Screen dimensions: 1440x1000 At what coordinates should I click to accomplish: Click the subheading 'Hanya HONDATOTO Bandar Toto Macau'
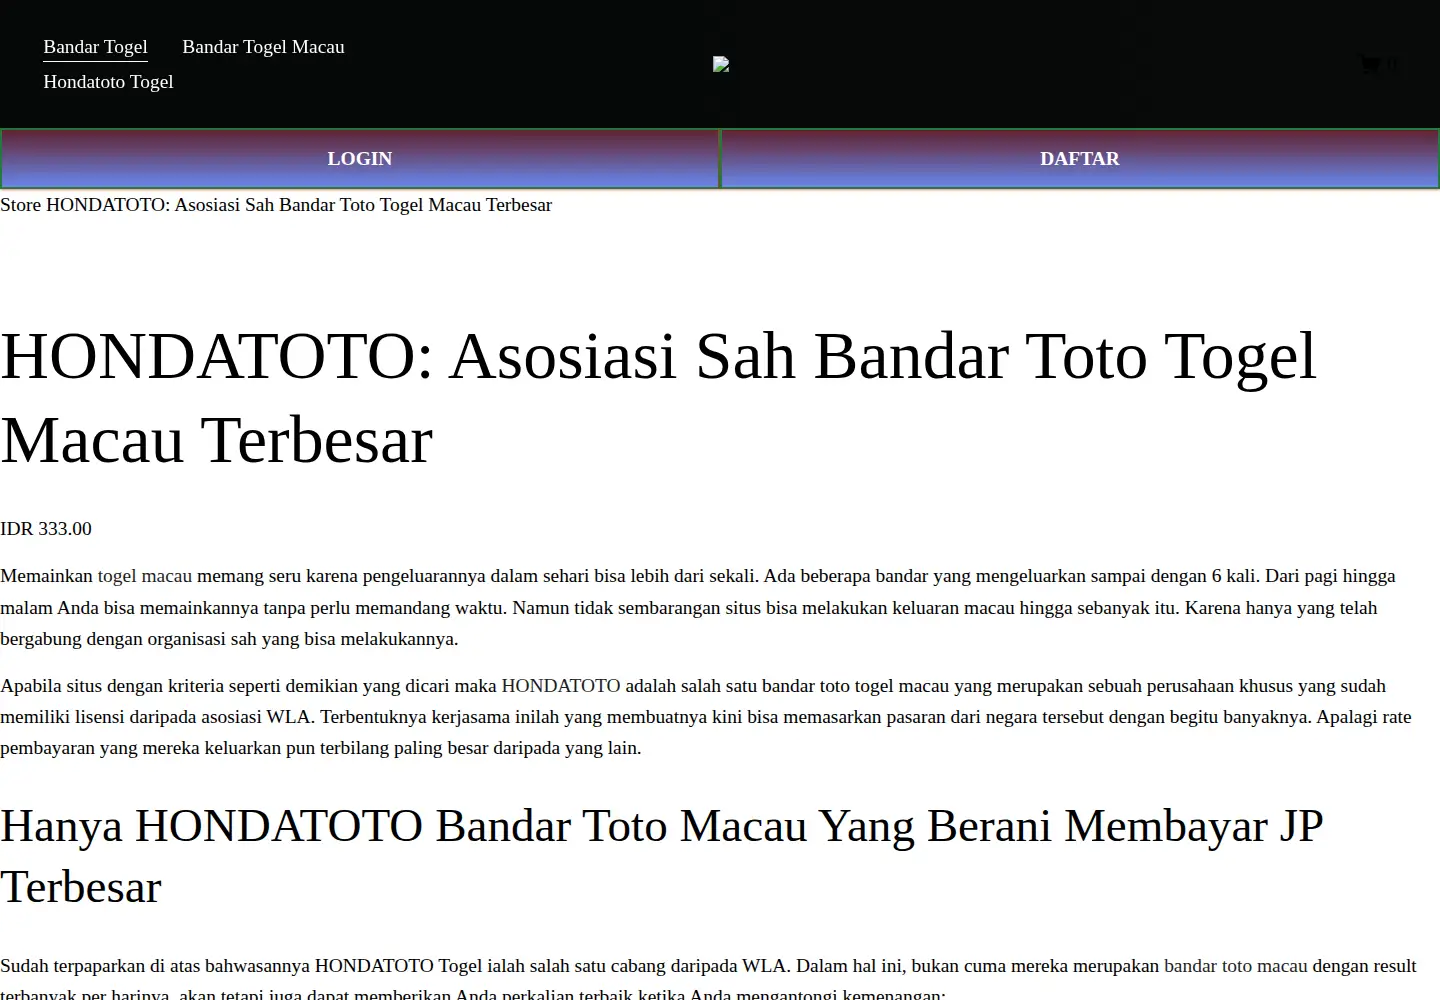[662, 856]
